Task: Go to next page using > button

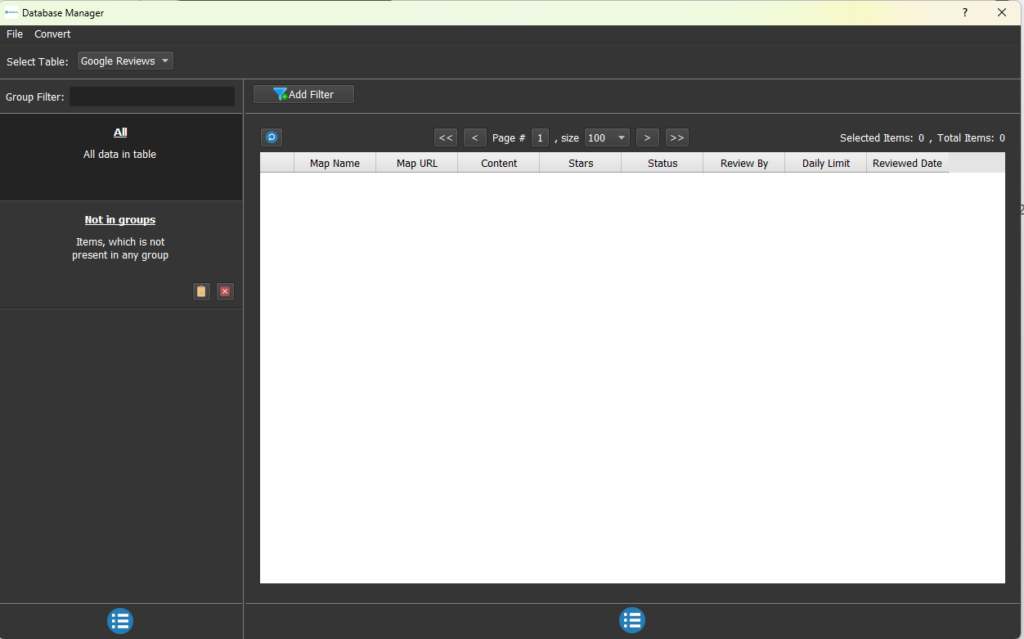Action: point(648,138)
